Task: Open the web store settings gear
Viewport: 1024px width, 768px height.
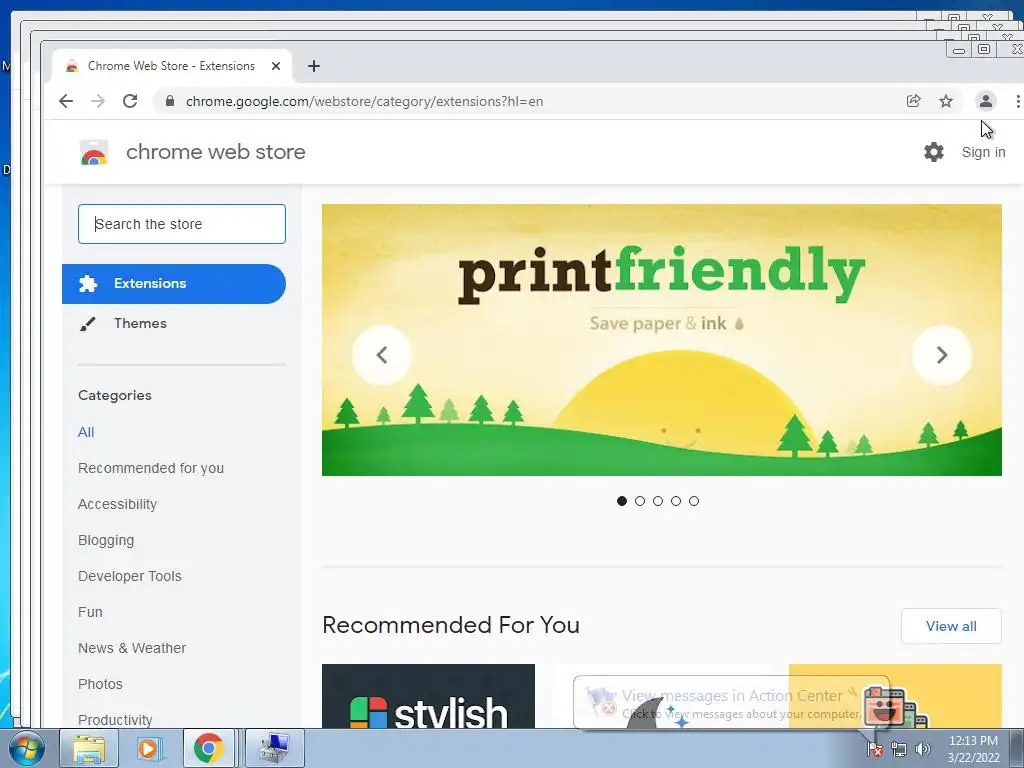Action: (934, 152)
